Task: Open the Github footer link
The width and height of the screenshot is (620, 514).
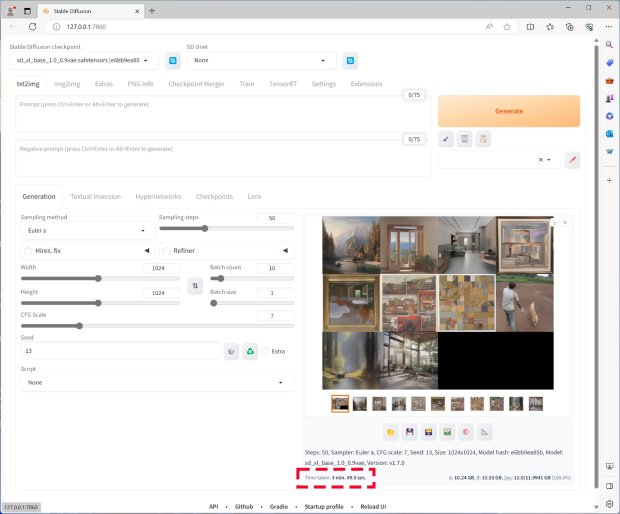Action: 244,506
